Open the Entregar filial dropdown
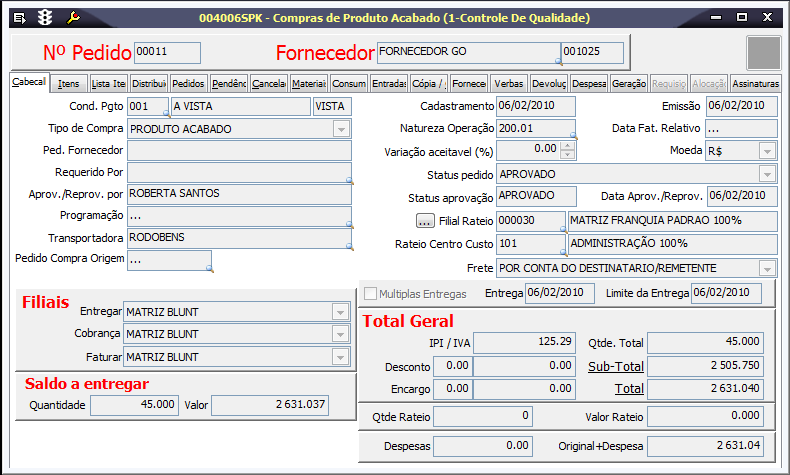The height and width of the screenshot is (475, 790). coord(341,312)
